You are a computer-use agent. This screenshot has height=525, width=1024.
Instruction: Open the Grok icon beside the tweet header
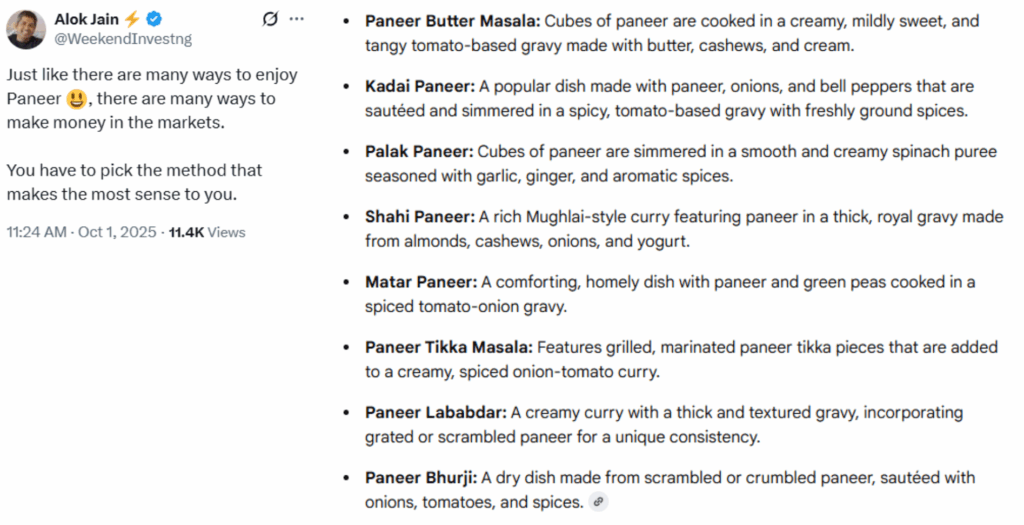[x=269, y=19]
